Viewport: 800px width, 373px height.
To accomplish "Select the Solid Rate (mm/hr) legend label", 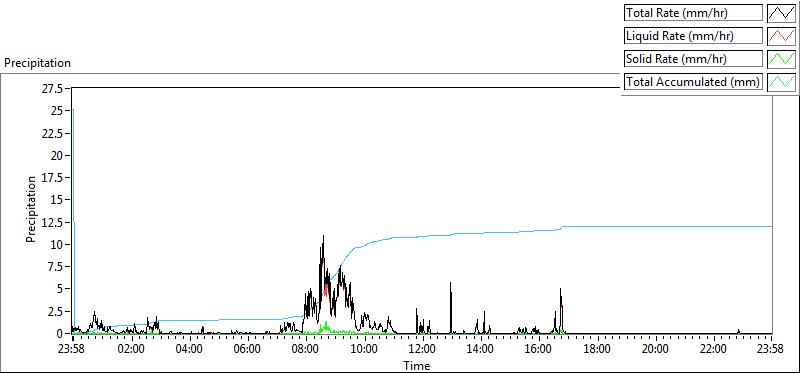I will 693,59.
